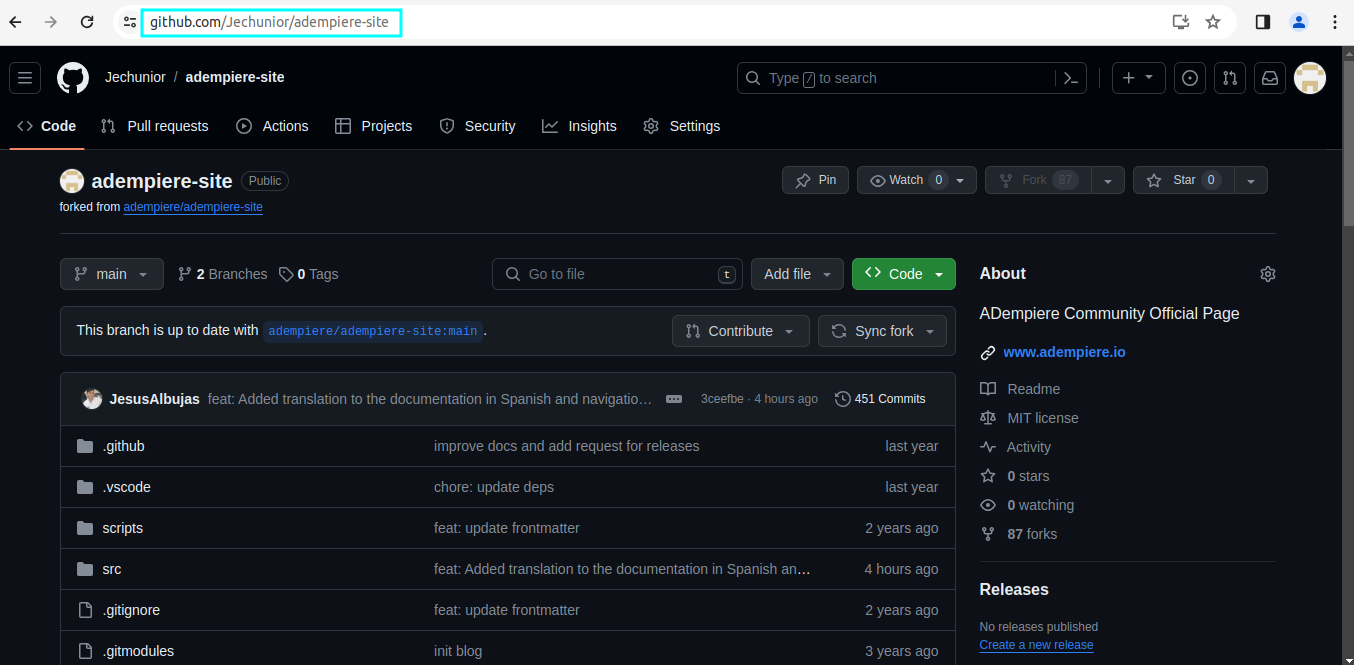
Task: Open the .vscode folder
Action: [126, 487]
